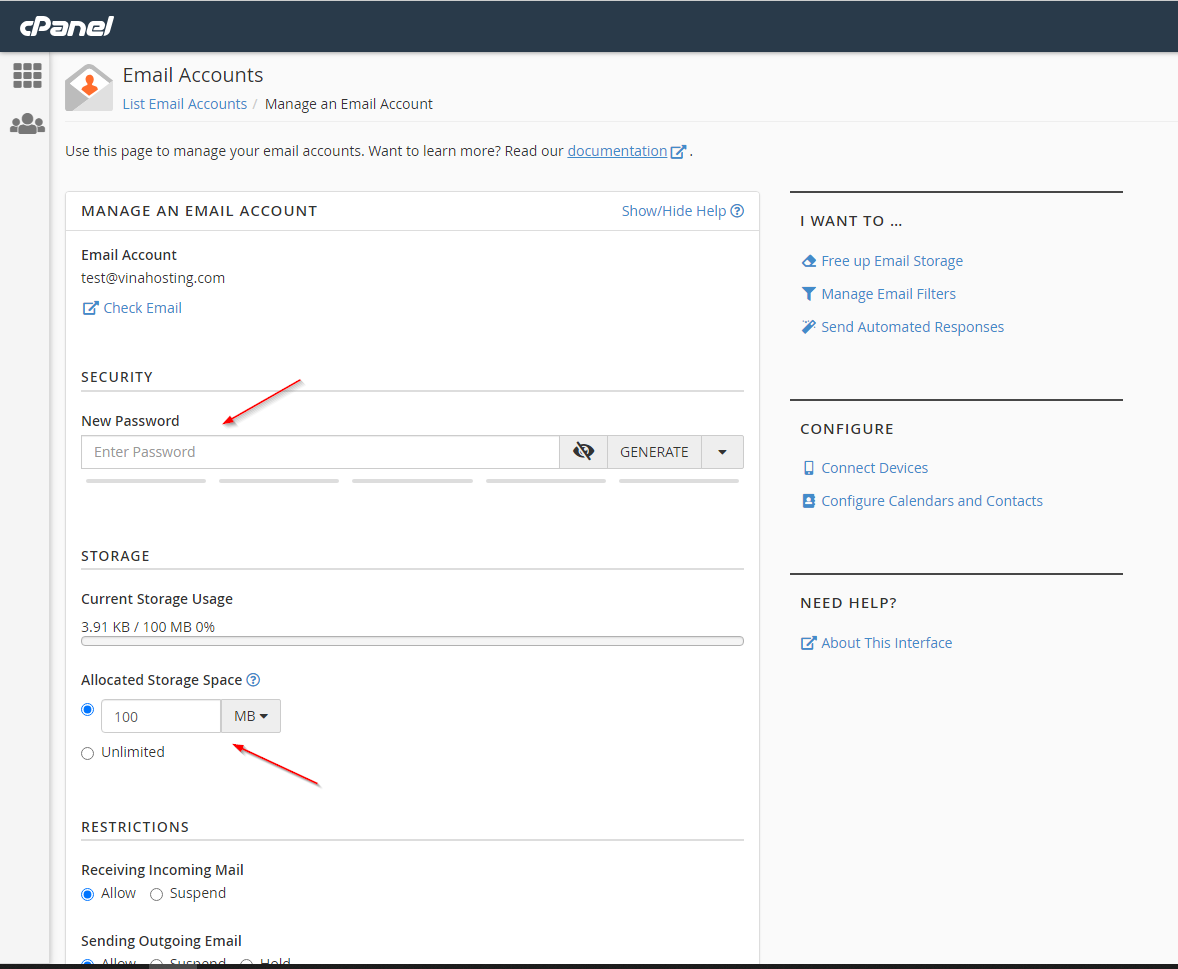The width and height of the screenshot is (1178, 969).
Task: Select the Unlimited storage radio button
Action: click(88, 753)
